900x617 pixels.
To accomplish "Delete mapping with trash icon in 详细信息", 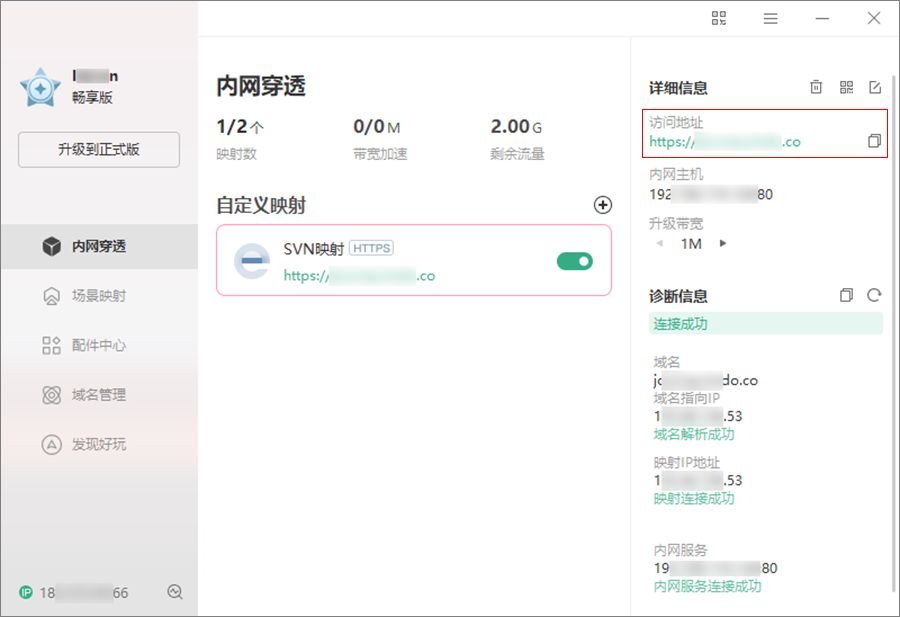I will click(x=816, y=87).
